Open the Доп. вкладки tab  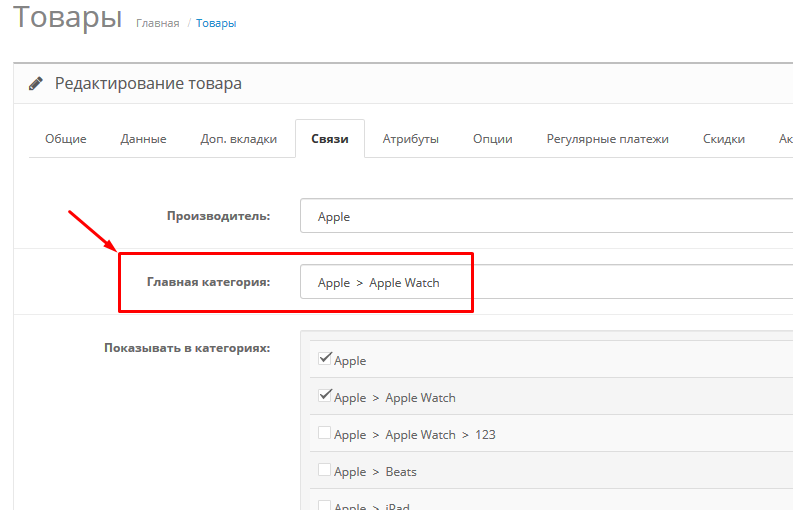(239, 139)
